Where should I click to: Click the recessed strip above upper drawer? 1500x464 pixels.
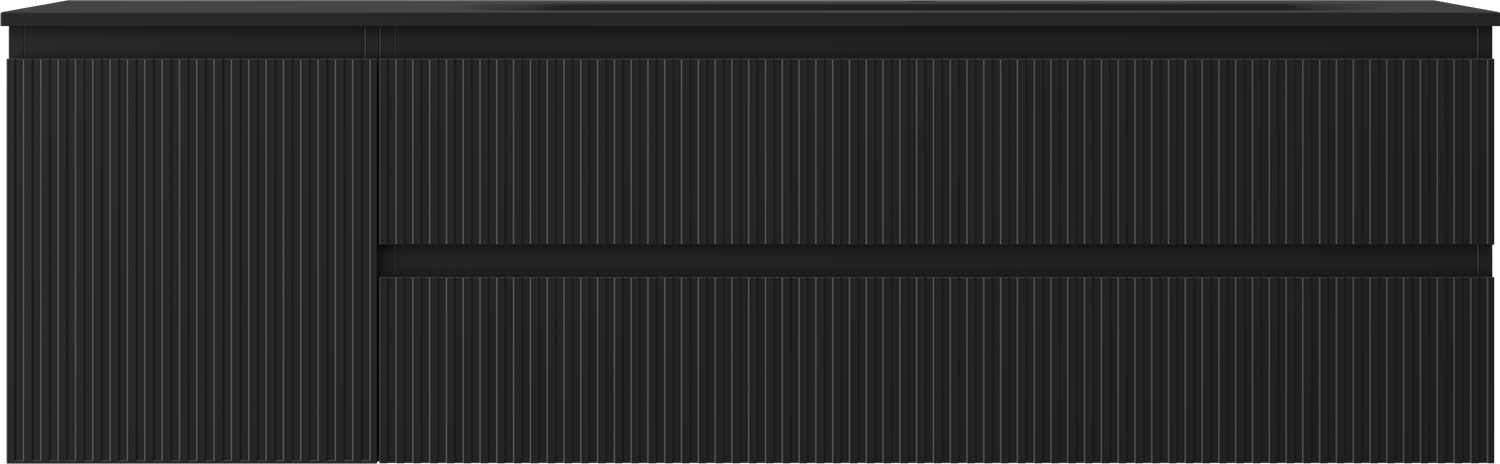[x=930, y=42]
